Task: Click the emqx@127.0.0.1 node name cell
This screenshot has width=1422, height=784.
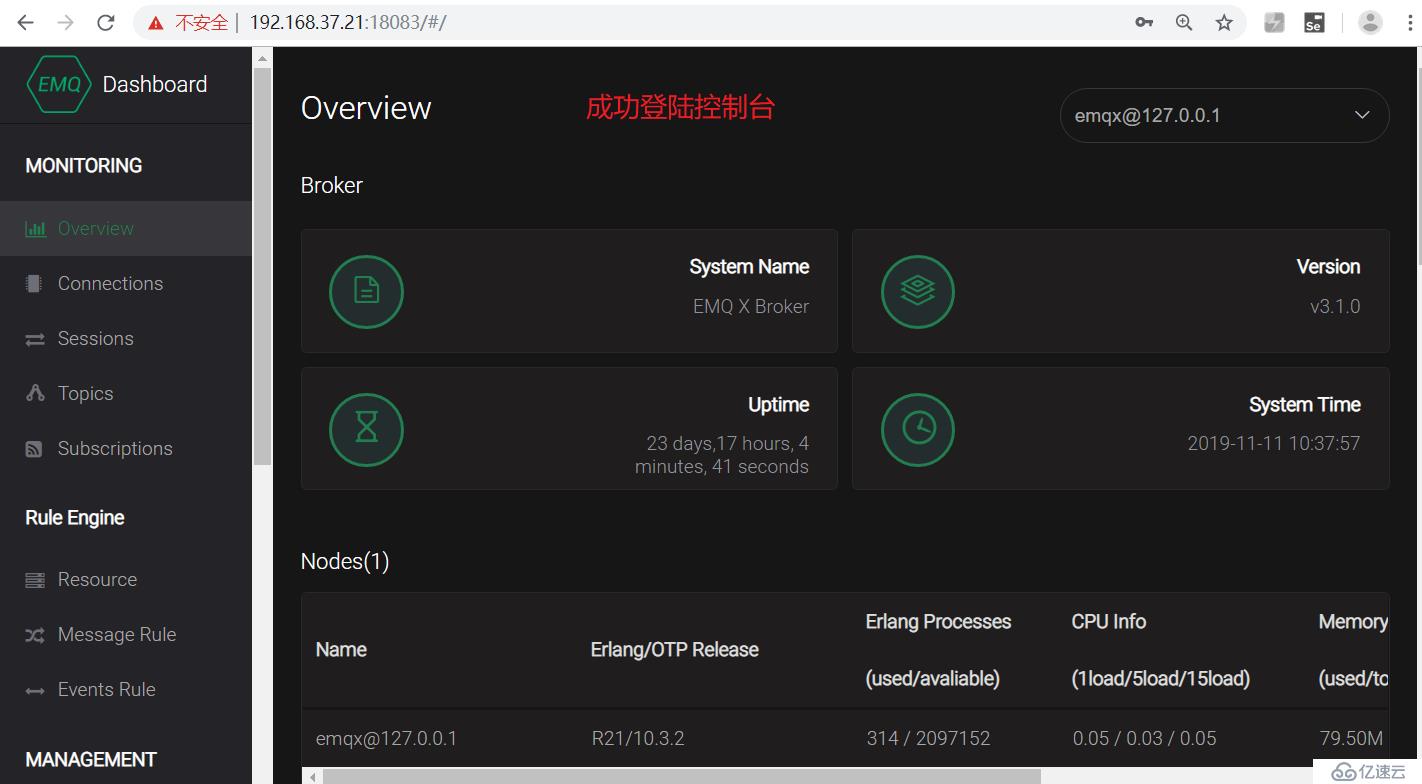Action: point(386,738)
